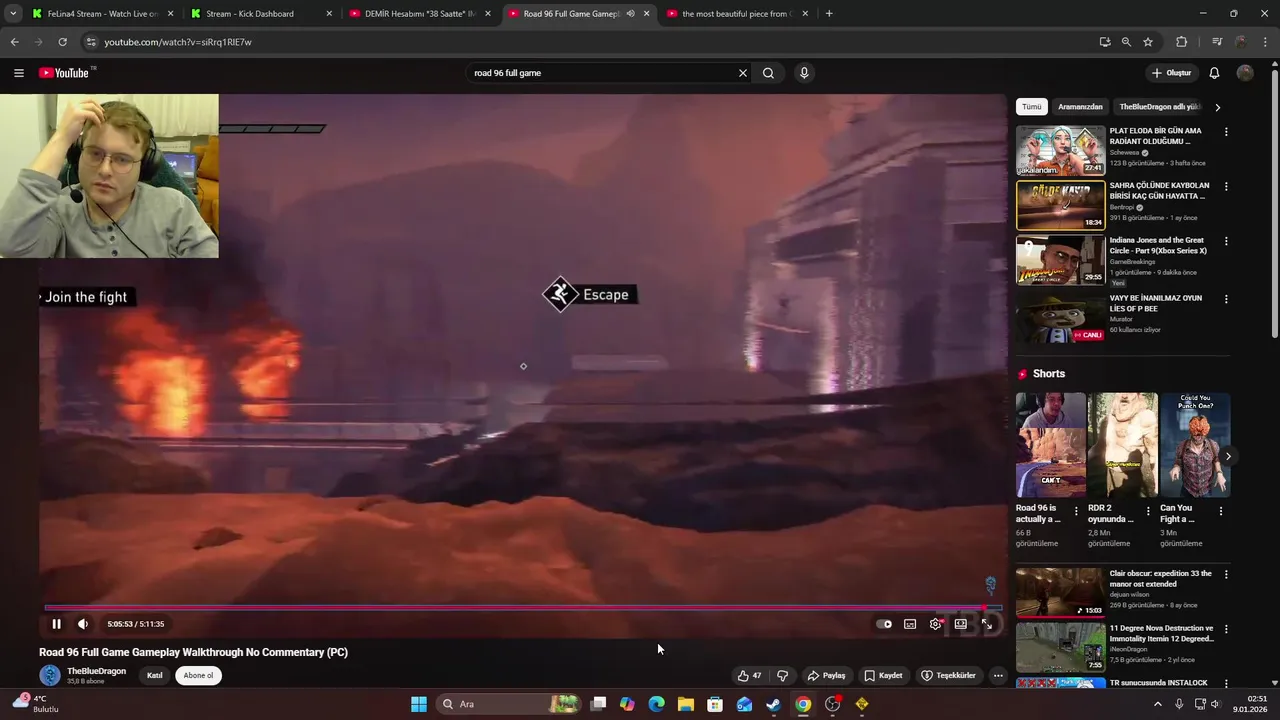Pause the YouTube video
Viewport: 1280px width, 720px height.
click(x=56, y=624)
